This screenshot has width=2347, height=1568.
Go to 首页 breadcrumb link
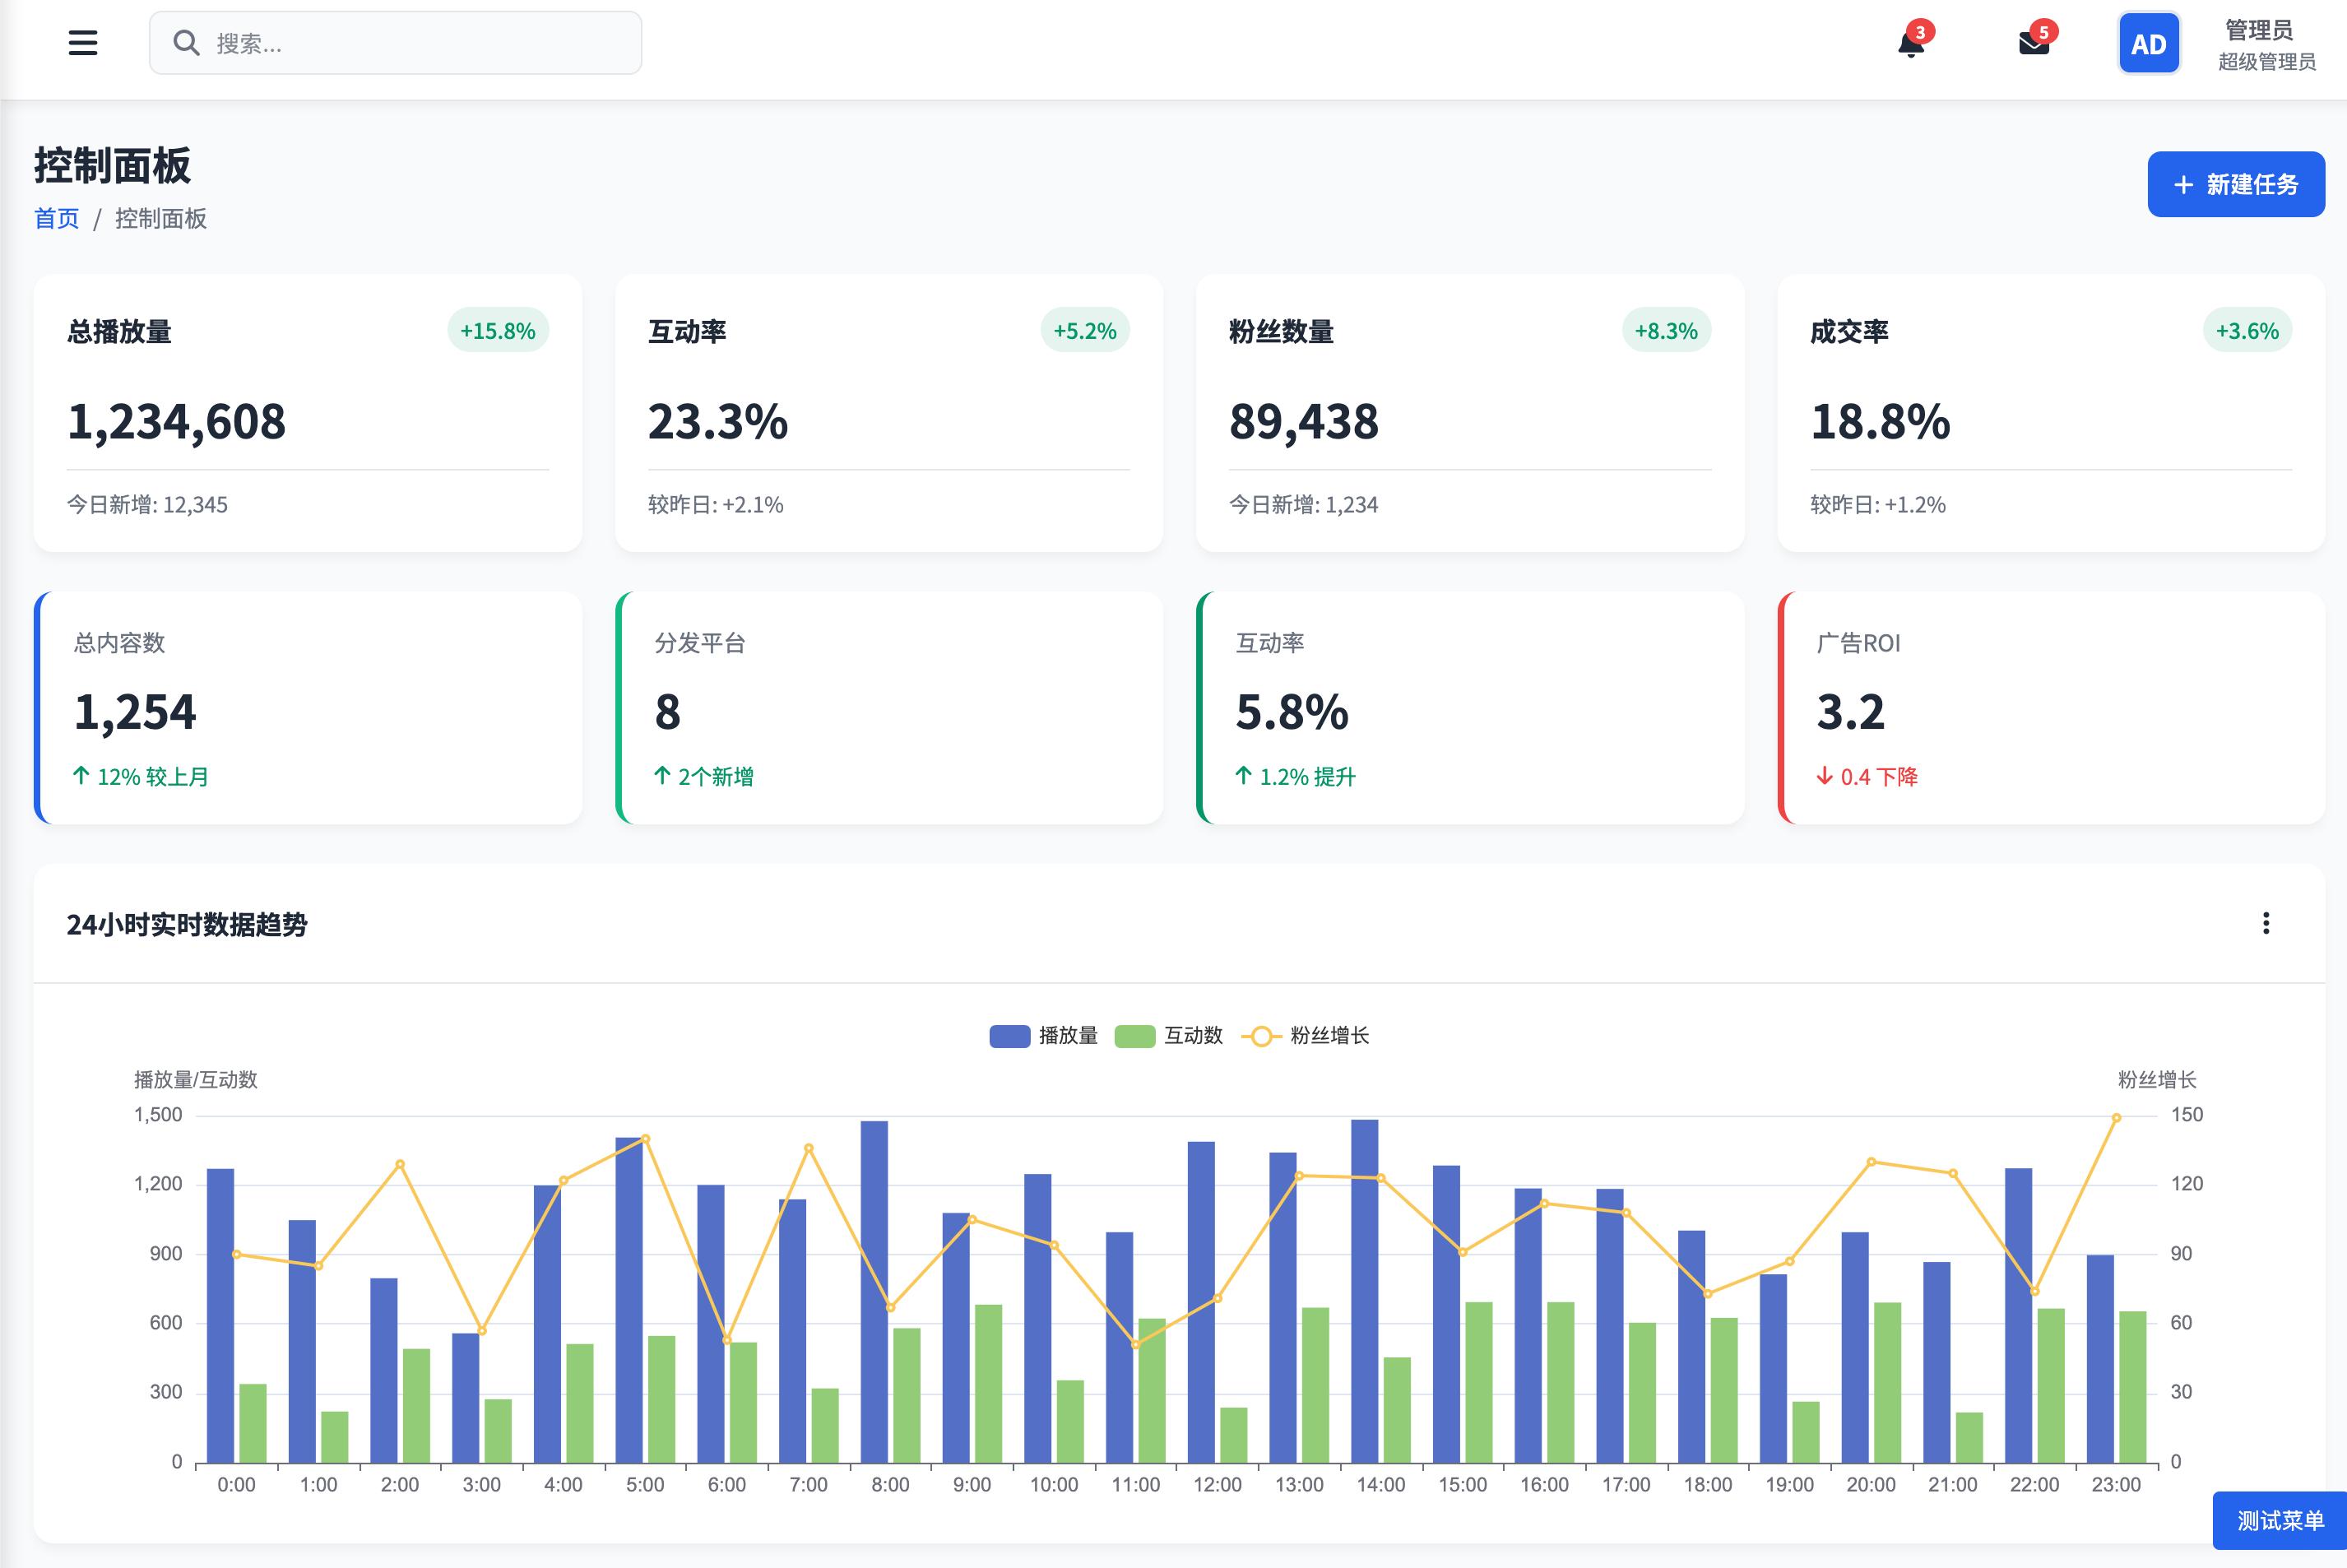coord(57,219)
